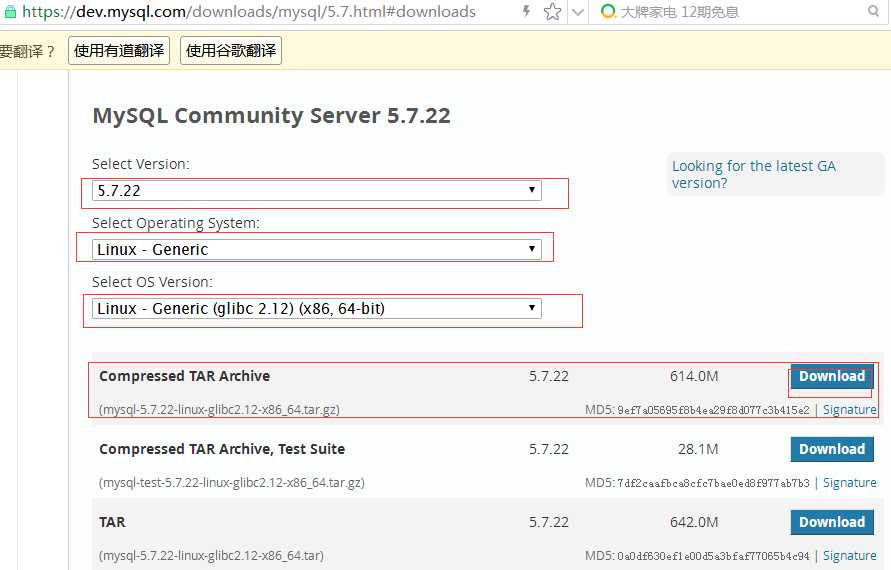Open the Select OS Version dropdown
Image resolution: width=891 pixels, height=570 pixels.
(x=317, y=309)
